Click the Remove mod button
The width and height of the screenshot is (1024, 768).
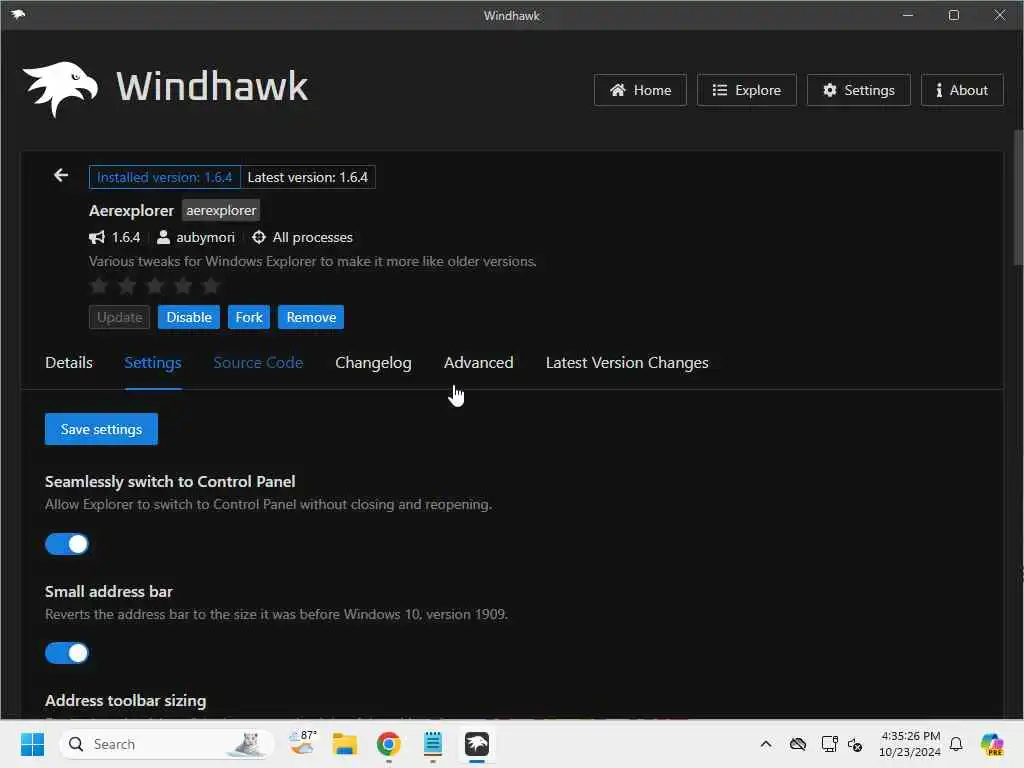click(311, 317)
